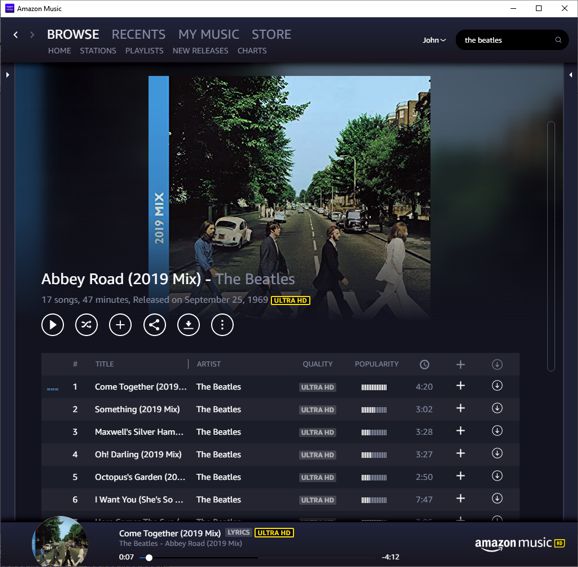The height and width of the screenshot is (567, 578).
Task: Select track 'Oh! Darling (2019 Mix)' title
Action: (x=138, y=454)
